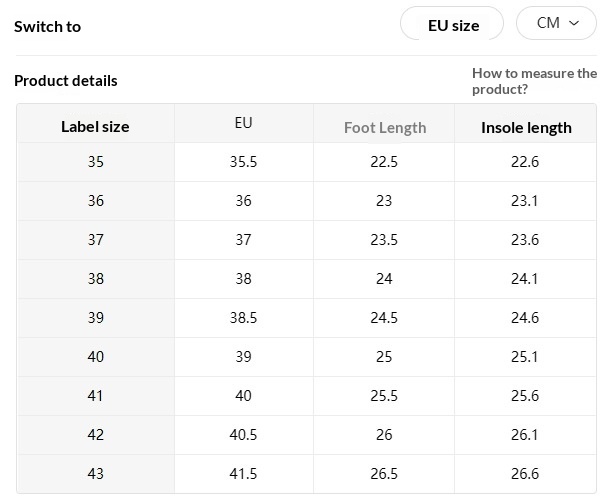Select label size 43 cell
The width and height of the screenshot is (612, 500).
95,473
